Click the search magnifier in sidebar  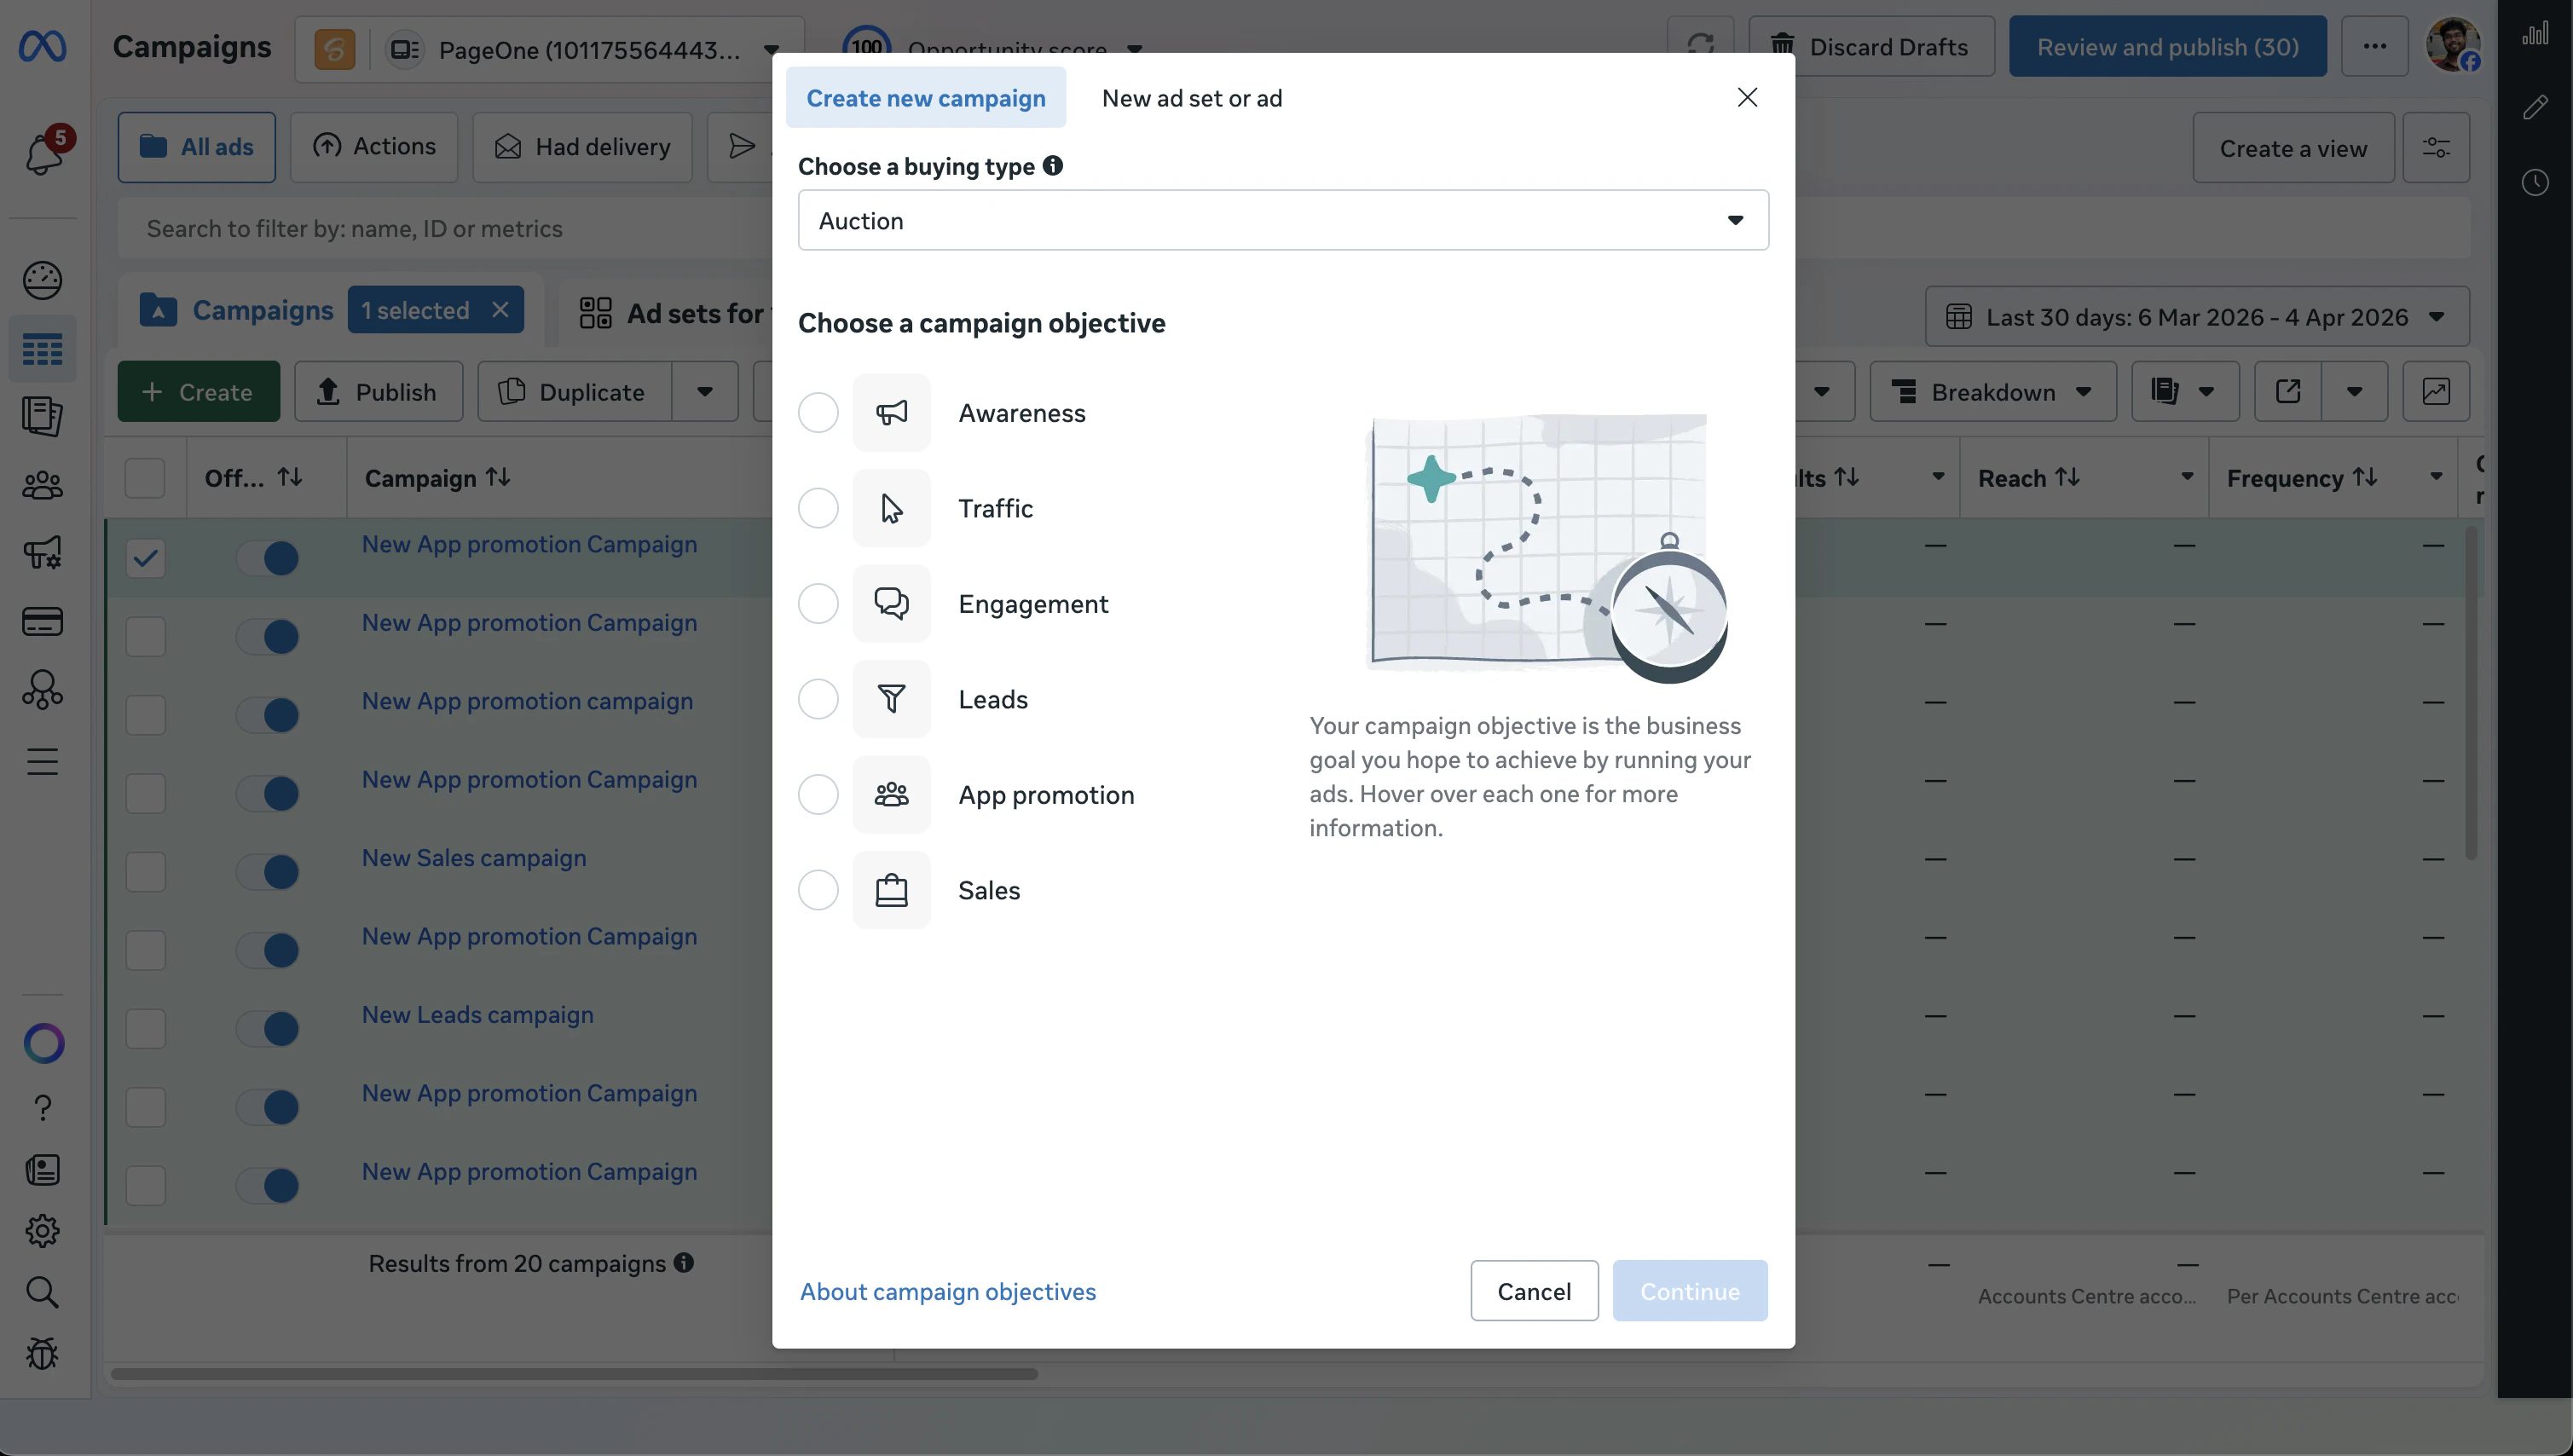(x=42, y=1292)
